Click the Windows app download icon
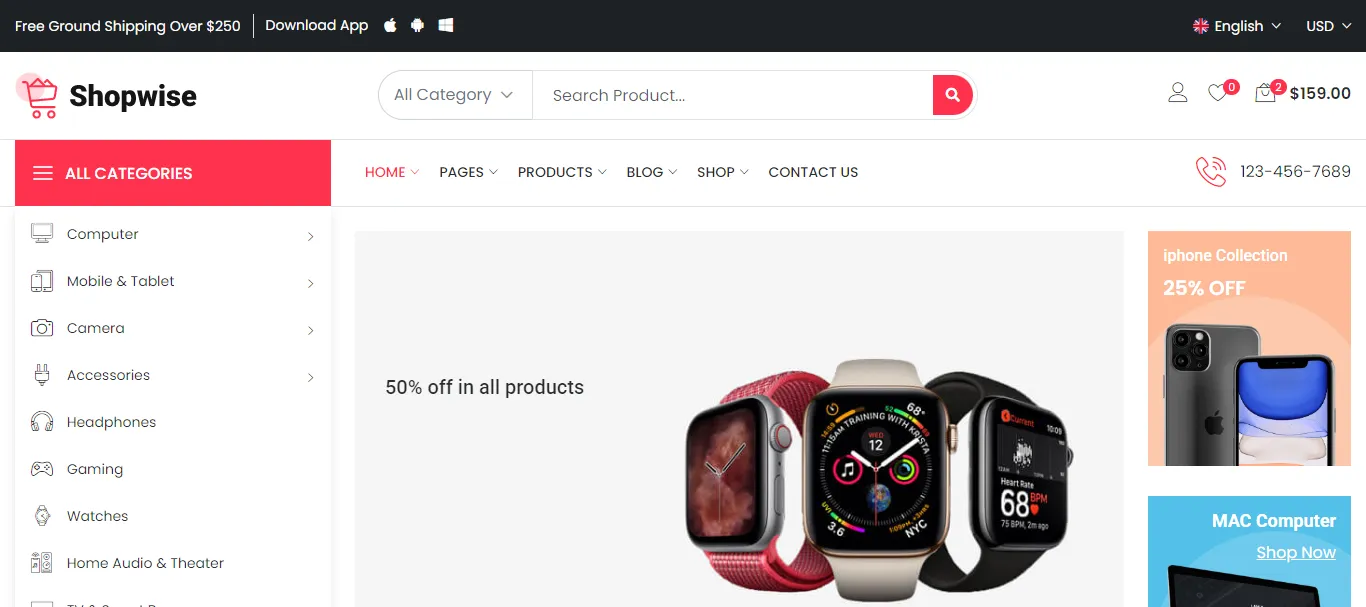Viewport: 1366px width, 607px height. point(446,26)
